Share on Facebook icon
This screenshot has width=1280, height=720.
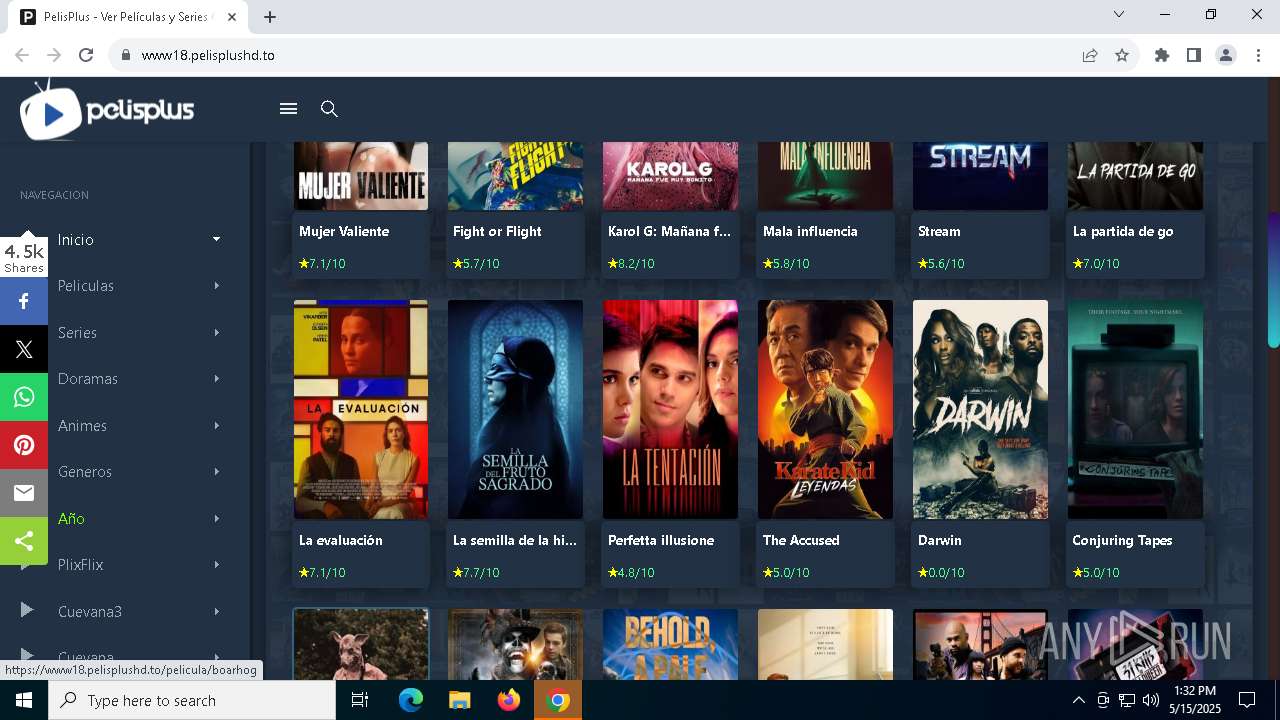point(24,301)
